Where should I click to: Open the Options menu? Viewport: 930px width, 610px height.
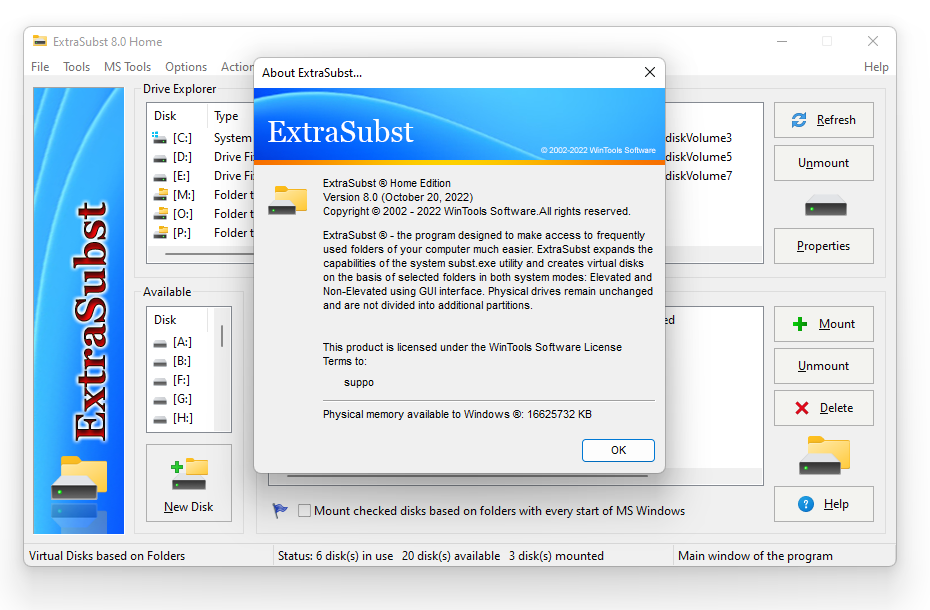coord(186,66)
